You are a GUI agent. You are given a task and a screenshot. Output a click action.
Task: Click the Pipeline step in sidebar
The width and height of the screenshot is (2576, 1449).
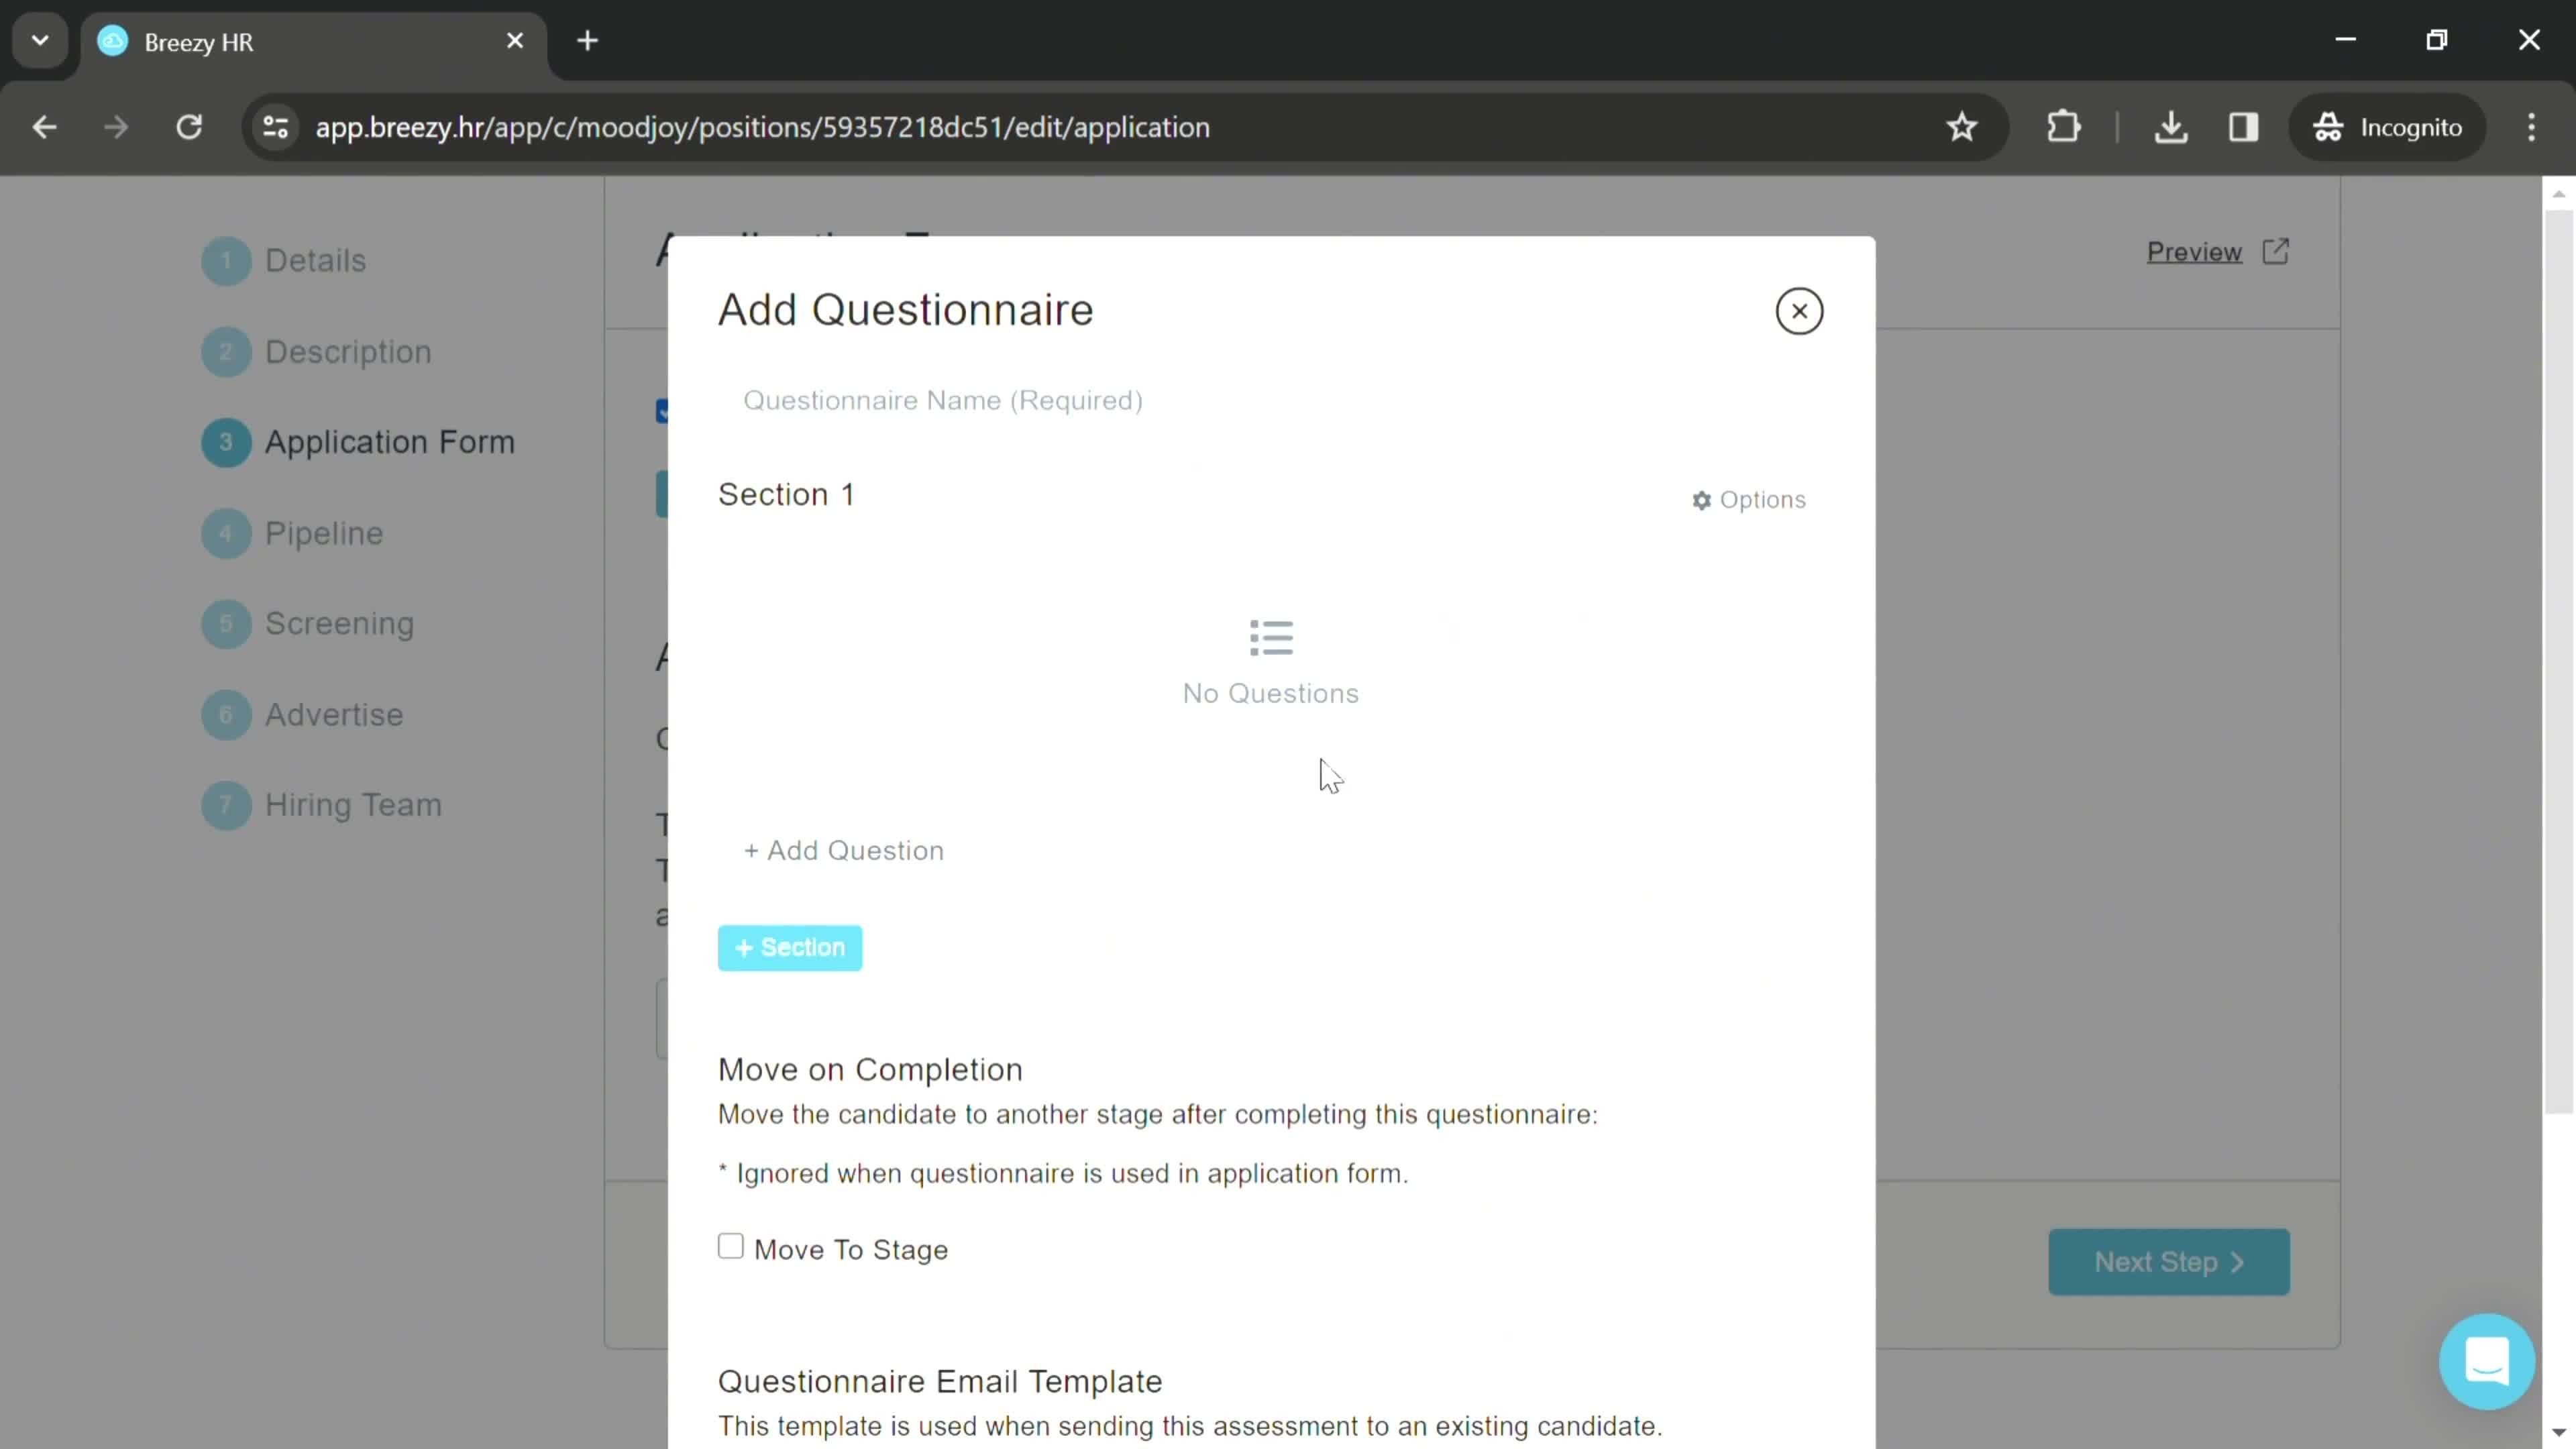[325, 534]
